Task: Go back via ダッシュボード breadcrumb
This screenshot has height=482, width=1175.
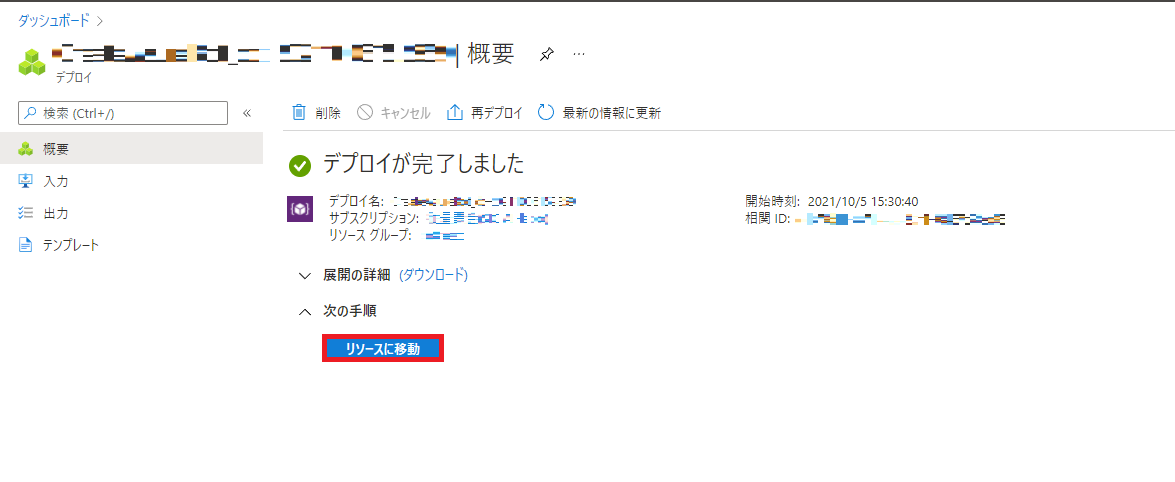Action: point(54,19)
